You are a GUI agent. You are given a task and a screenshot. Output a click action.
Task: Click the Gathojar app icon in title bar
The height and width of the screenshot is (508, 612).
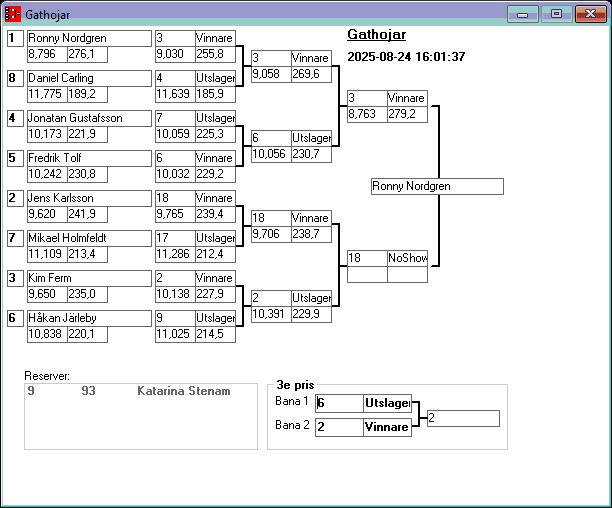click(x=12, y=14)
